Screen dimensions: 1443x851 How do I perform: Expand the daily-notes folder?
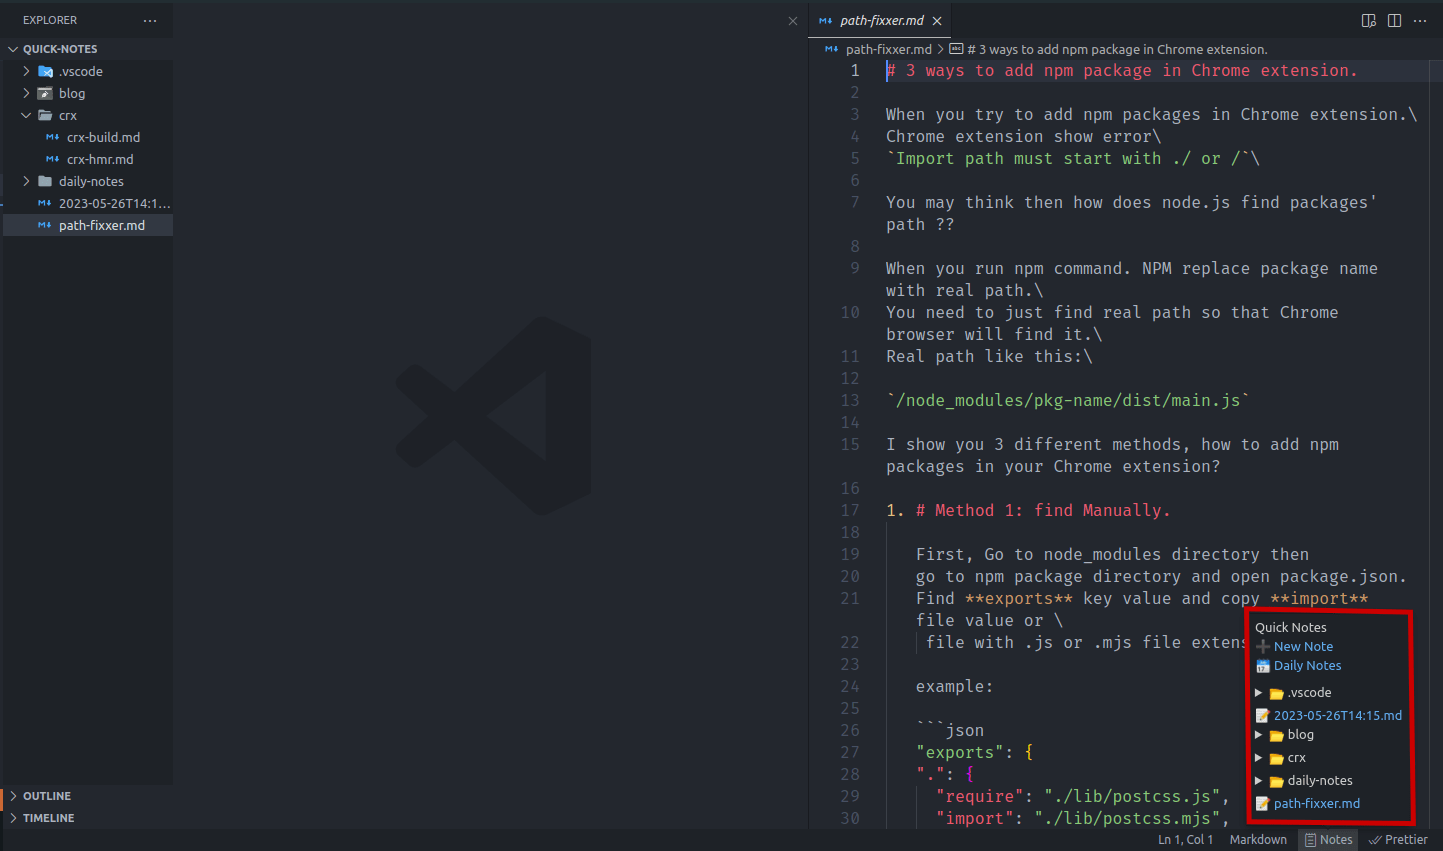pos(27,181)
